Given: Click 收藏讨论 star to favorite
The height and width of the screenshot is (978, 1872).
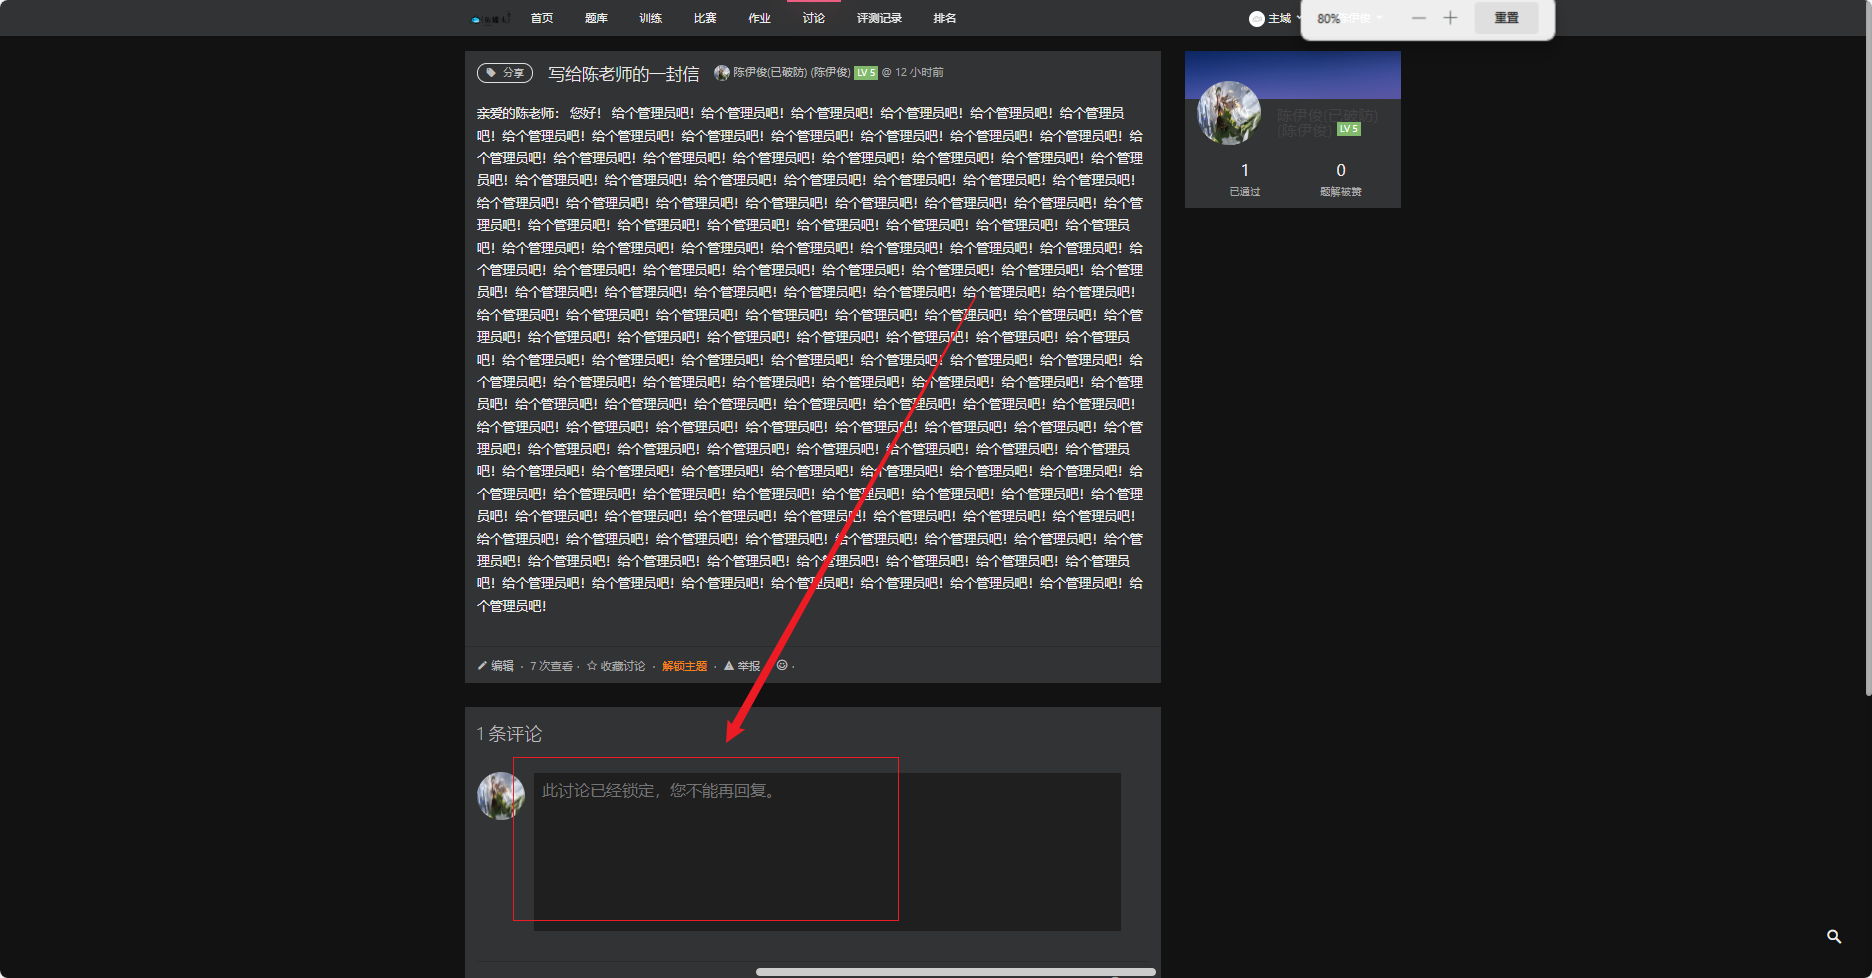Looking at the screenshot, I should 616,666.
